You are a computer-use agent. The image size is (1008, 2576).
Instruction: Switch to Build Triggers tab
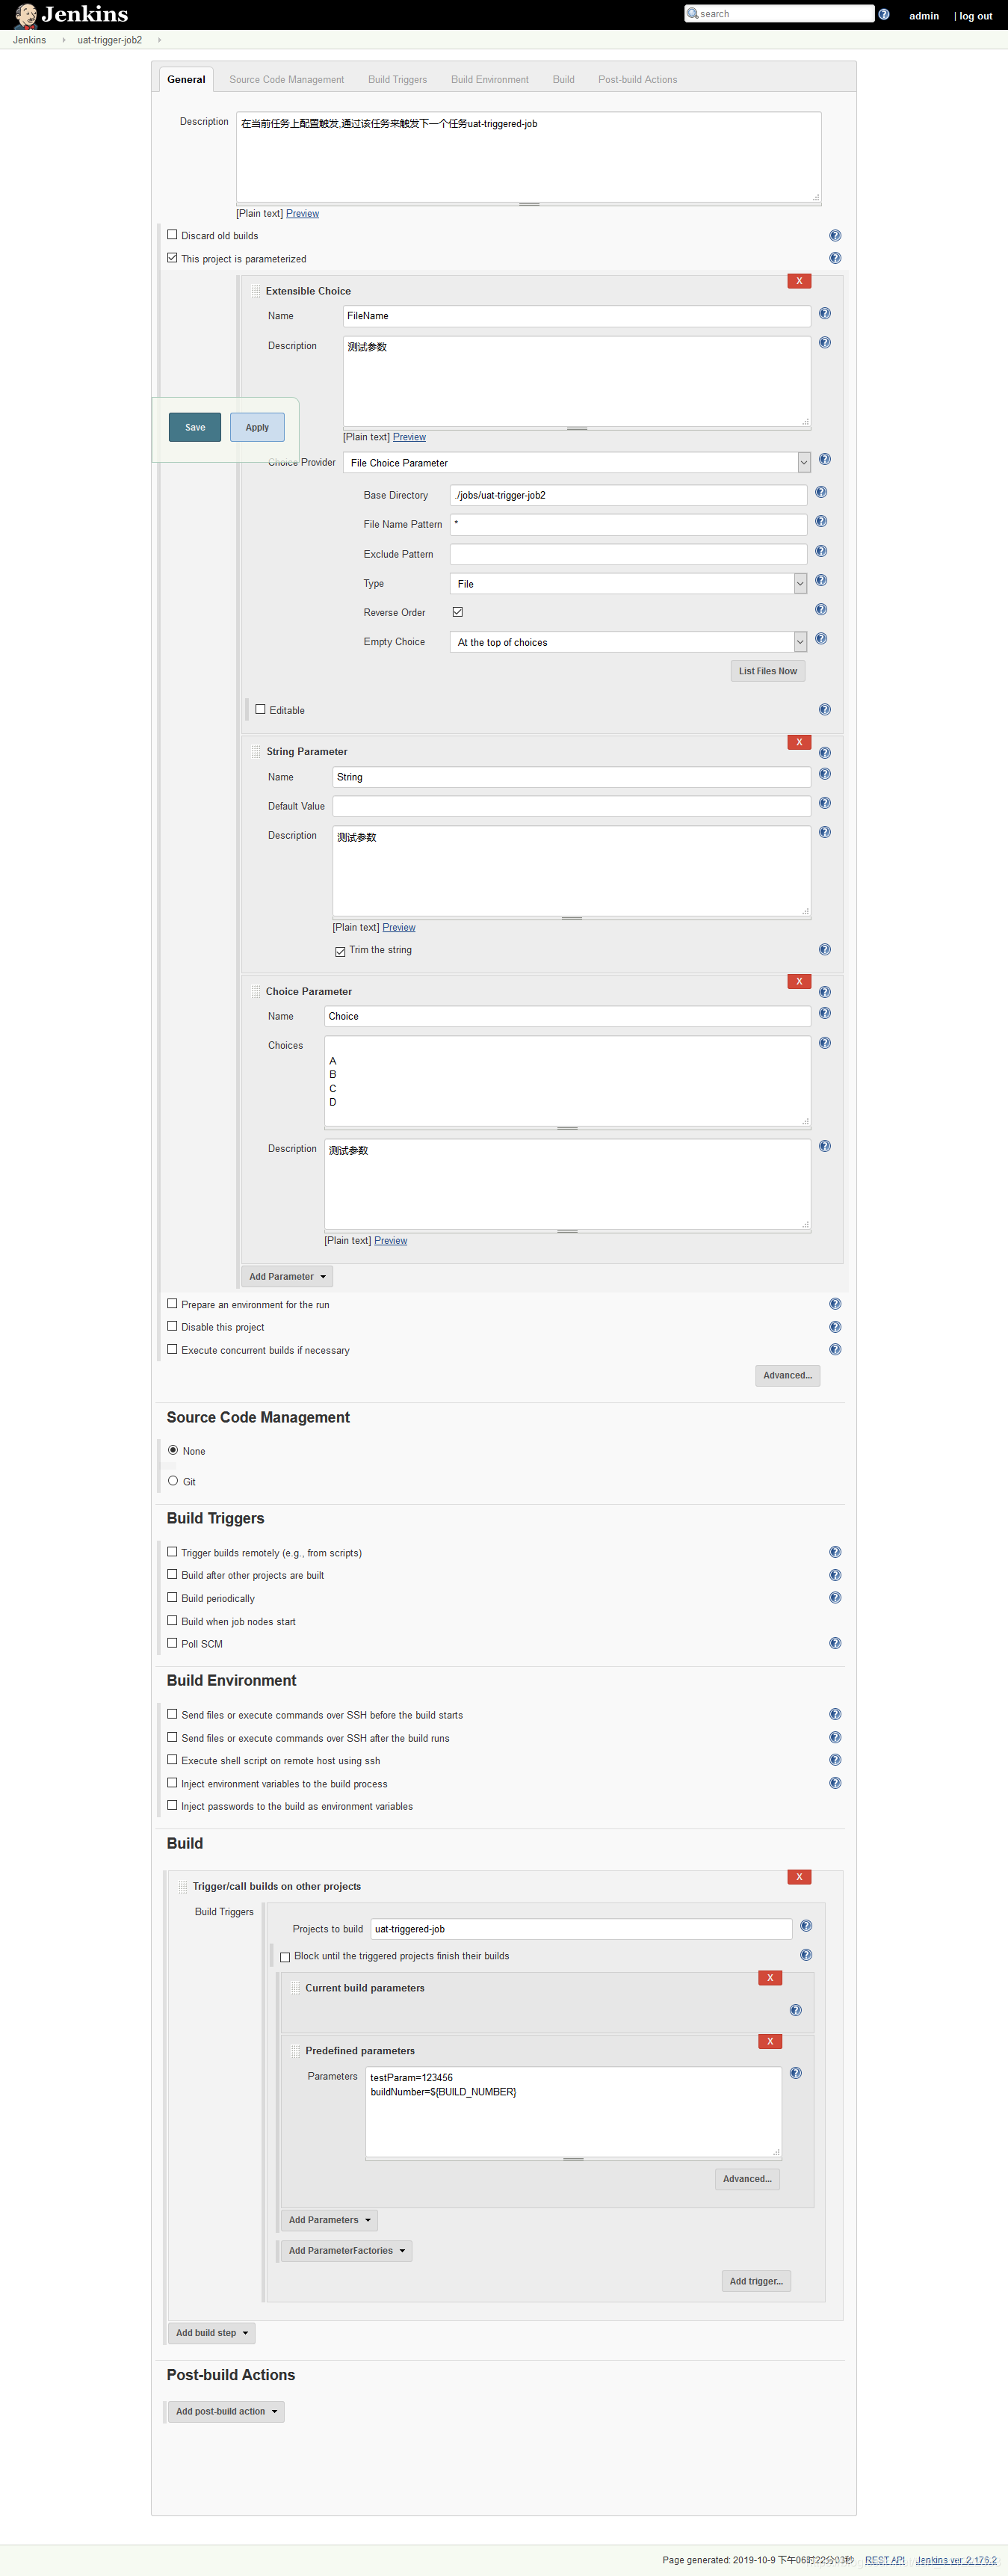point(397,80)
